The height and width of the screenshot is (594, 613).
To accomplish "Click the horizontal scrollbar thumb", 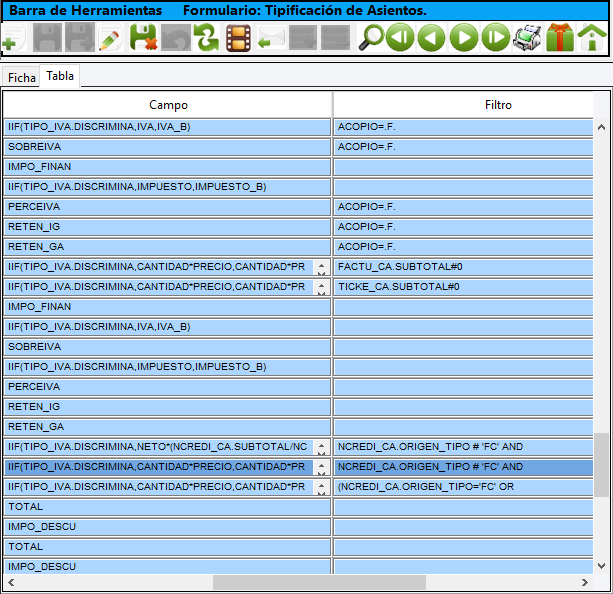I will (x=319, y=582).
